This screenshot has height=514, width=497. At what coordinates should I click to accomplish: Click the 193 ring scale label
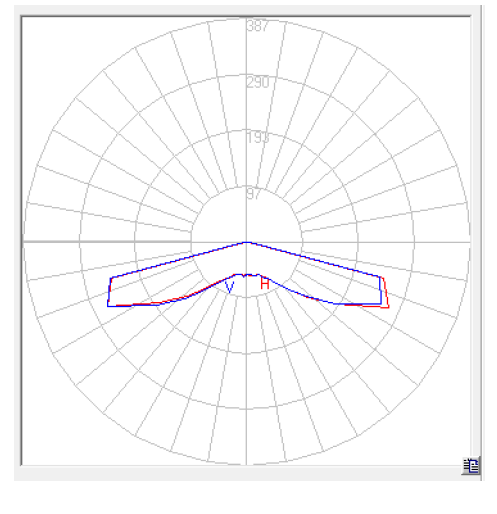coord(257,138)
